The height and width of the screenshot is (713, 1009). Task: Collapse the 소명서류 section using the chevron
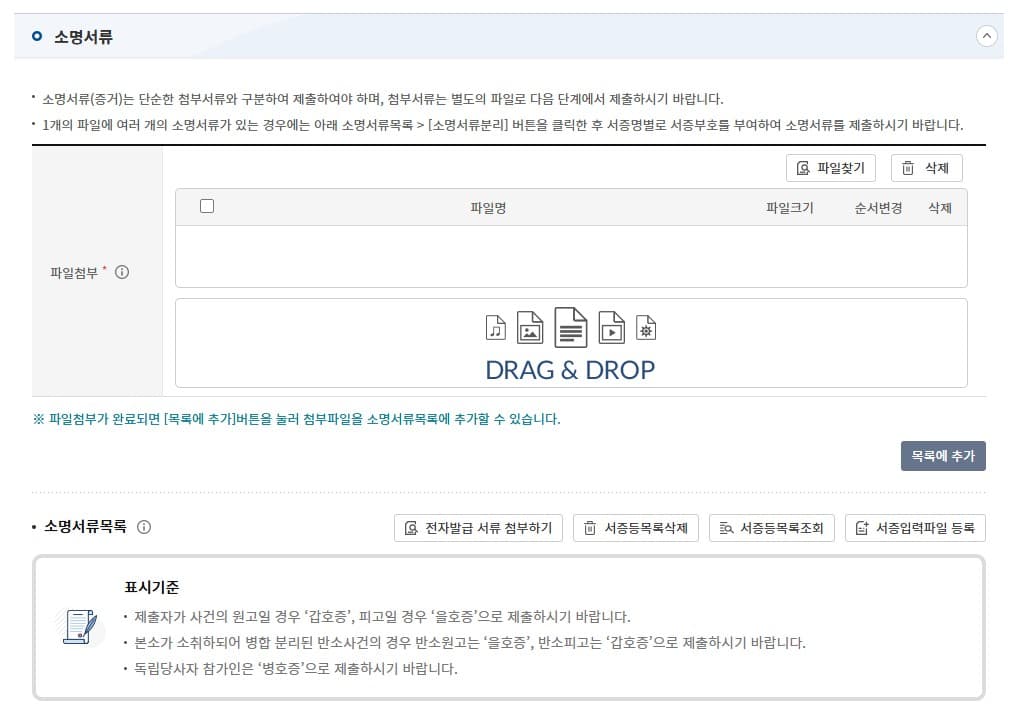point(986,36)
